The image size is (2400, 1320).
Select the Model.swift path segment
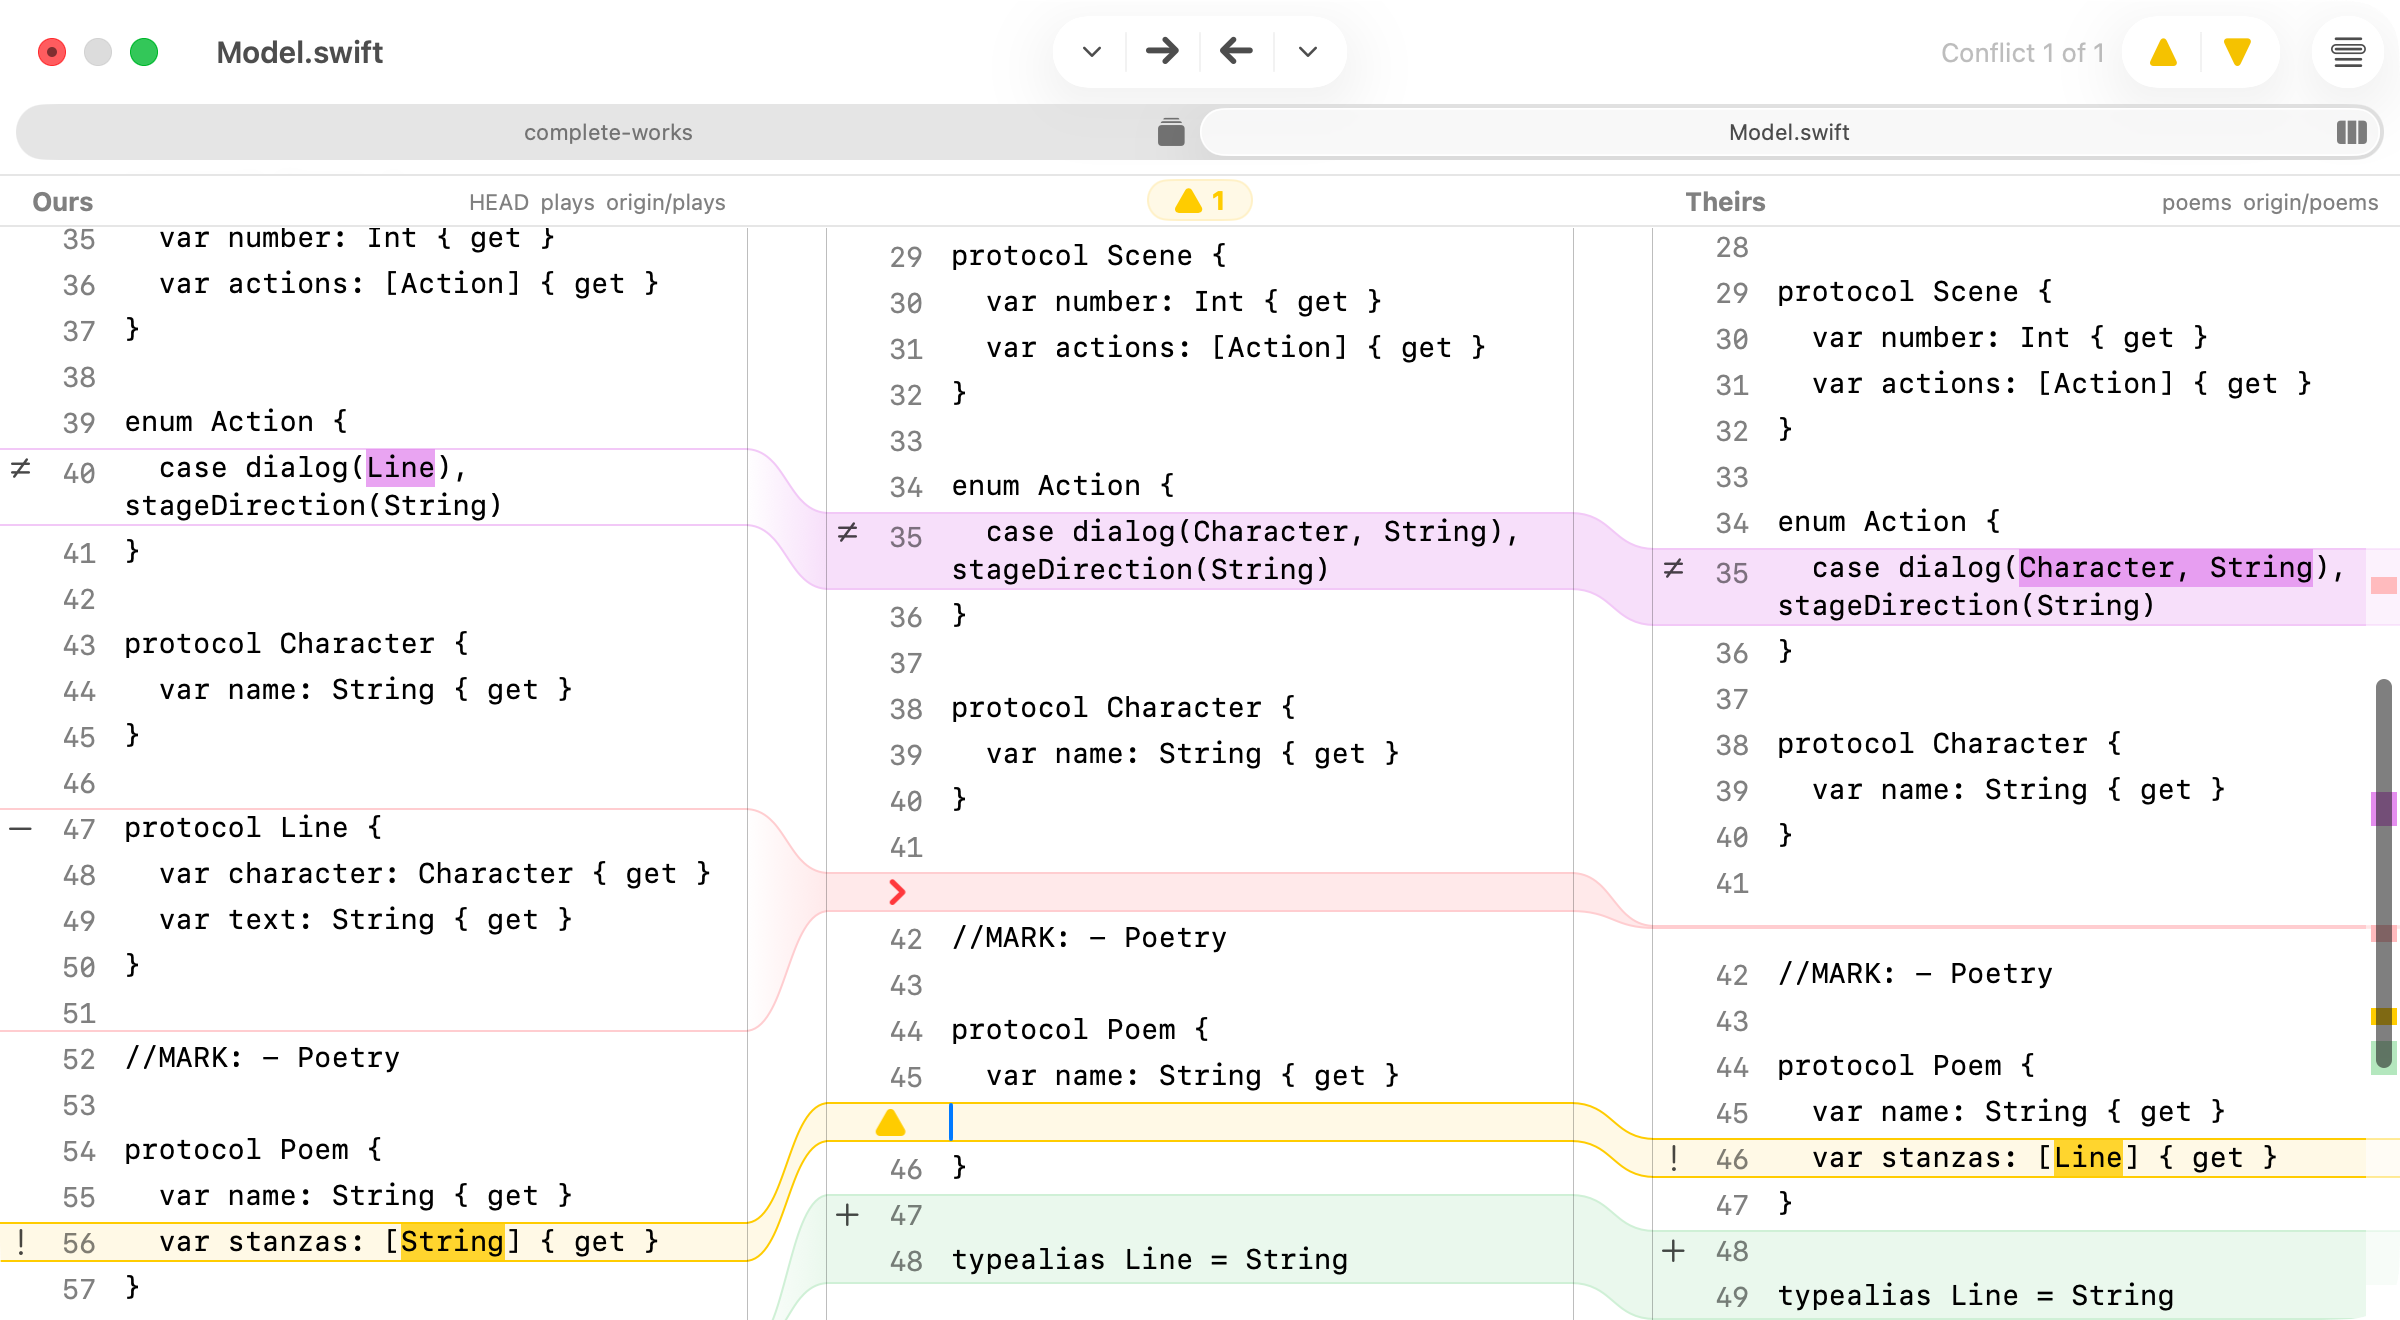click(x=1788, y=132)
